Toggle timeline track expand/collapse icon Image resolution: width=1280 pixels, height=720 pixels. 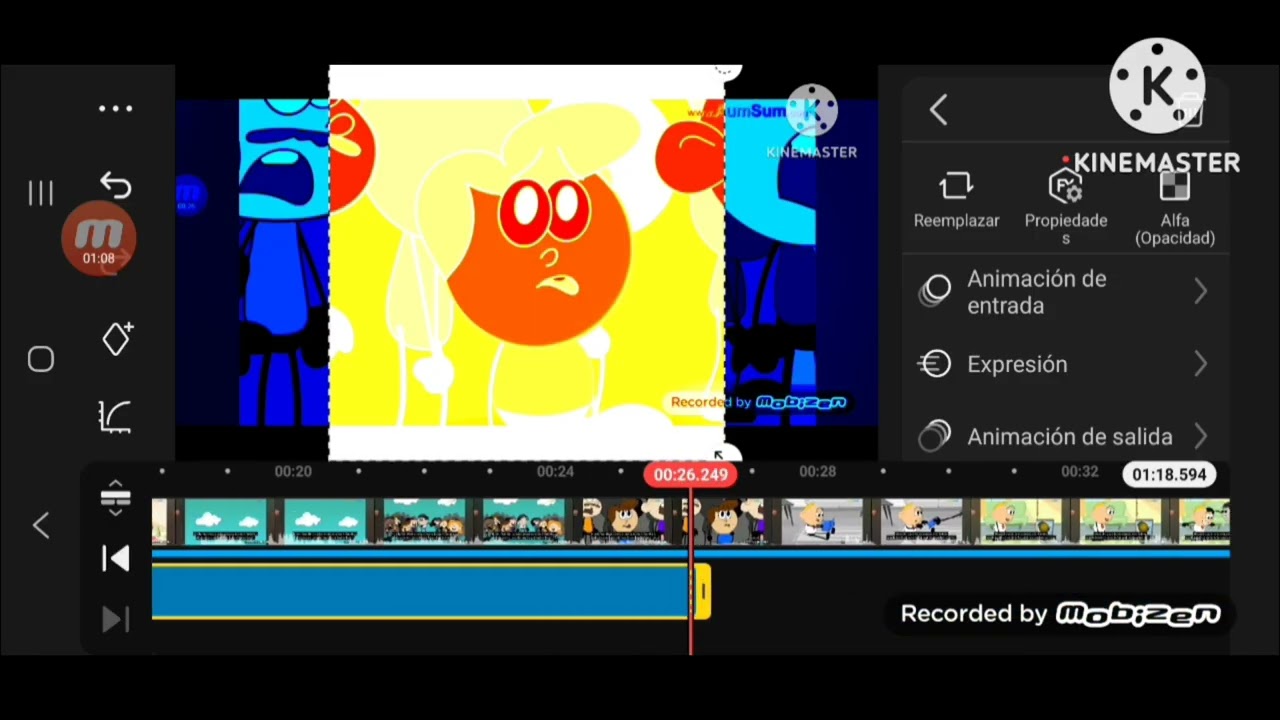tap(115, 499)
